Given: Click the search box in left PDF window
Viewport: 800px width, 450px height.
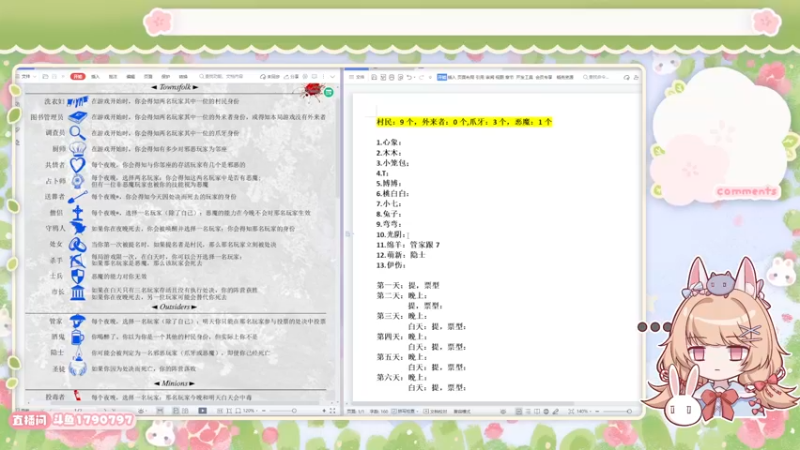Looking at the screenshot, I should tap(221, 77).
